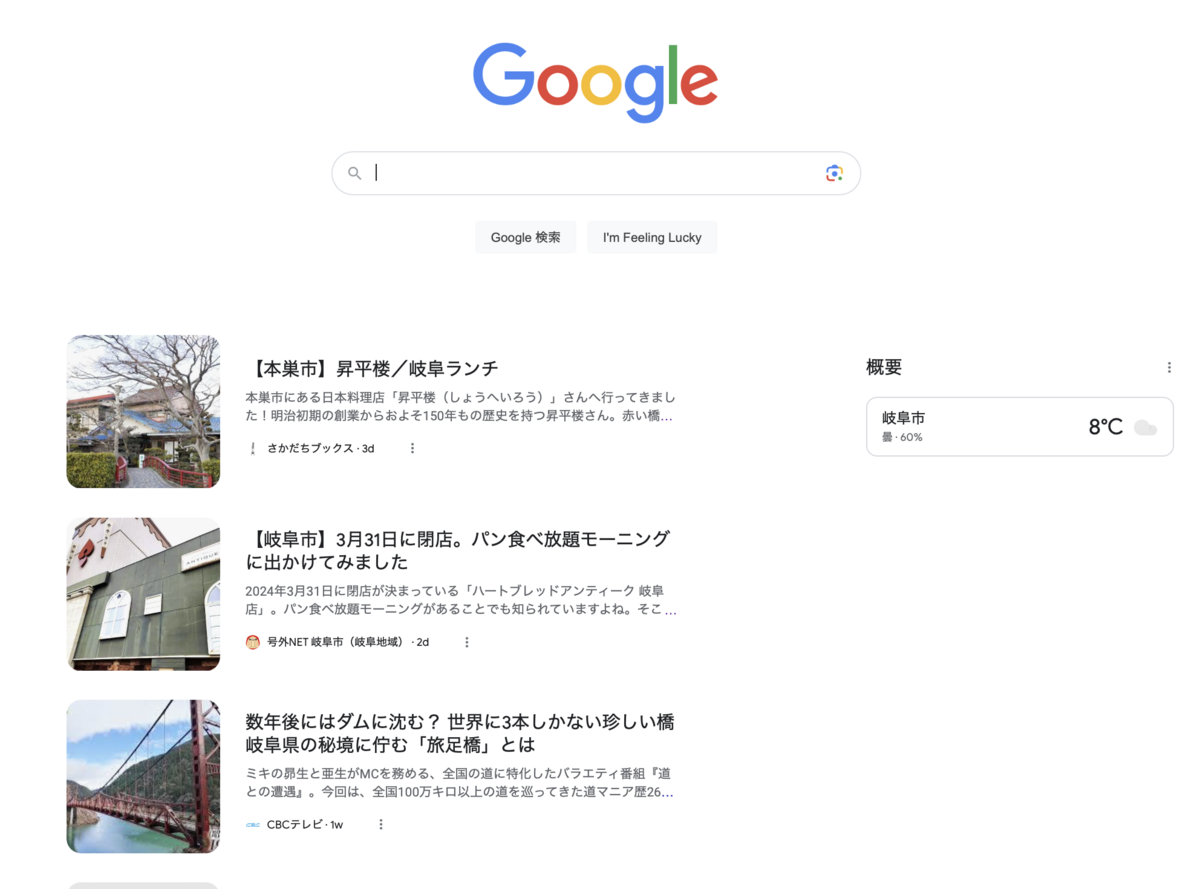Open the 旅足橋 bridge article headline

tap(460, 733)
